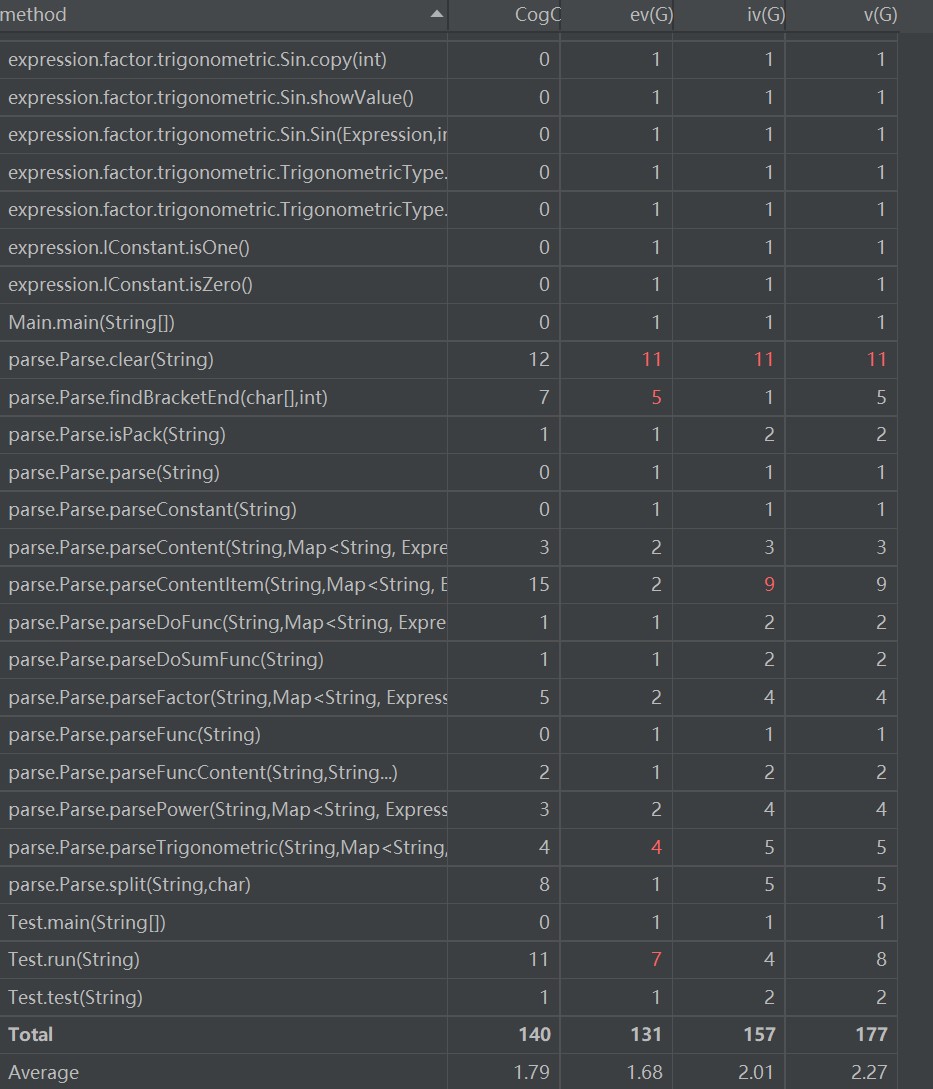Click red v(G) value 11 for Parse.clear
Image resolution: width=933 pixels, height=1089 pixels.
click(877, 360)
